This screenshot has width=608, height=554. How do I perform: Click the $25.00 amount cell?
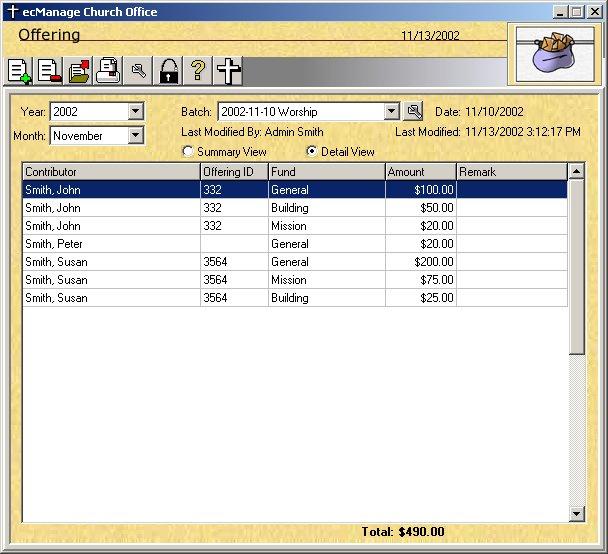pos(421,298)
